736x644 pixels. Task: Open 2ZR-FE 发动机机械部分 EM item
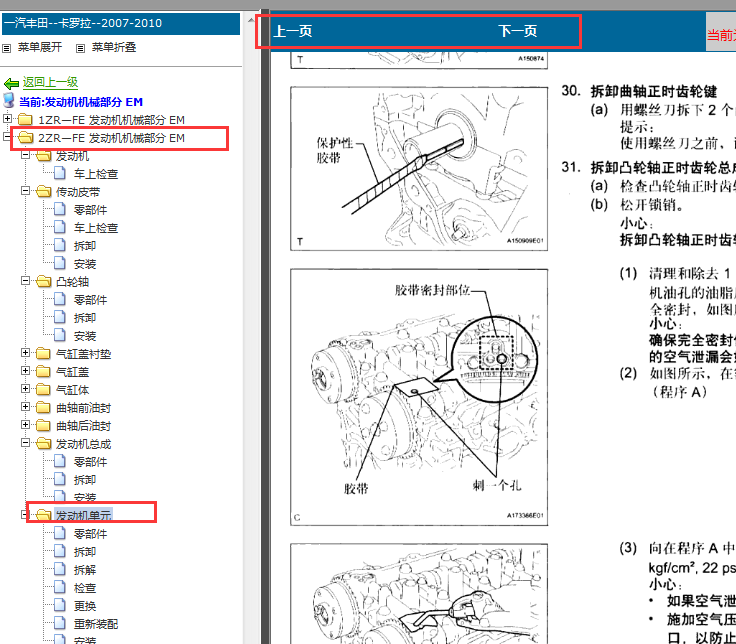coord(112,138)
